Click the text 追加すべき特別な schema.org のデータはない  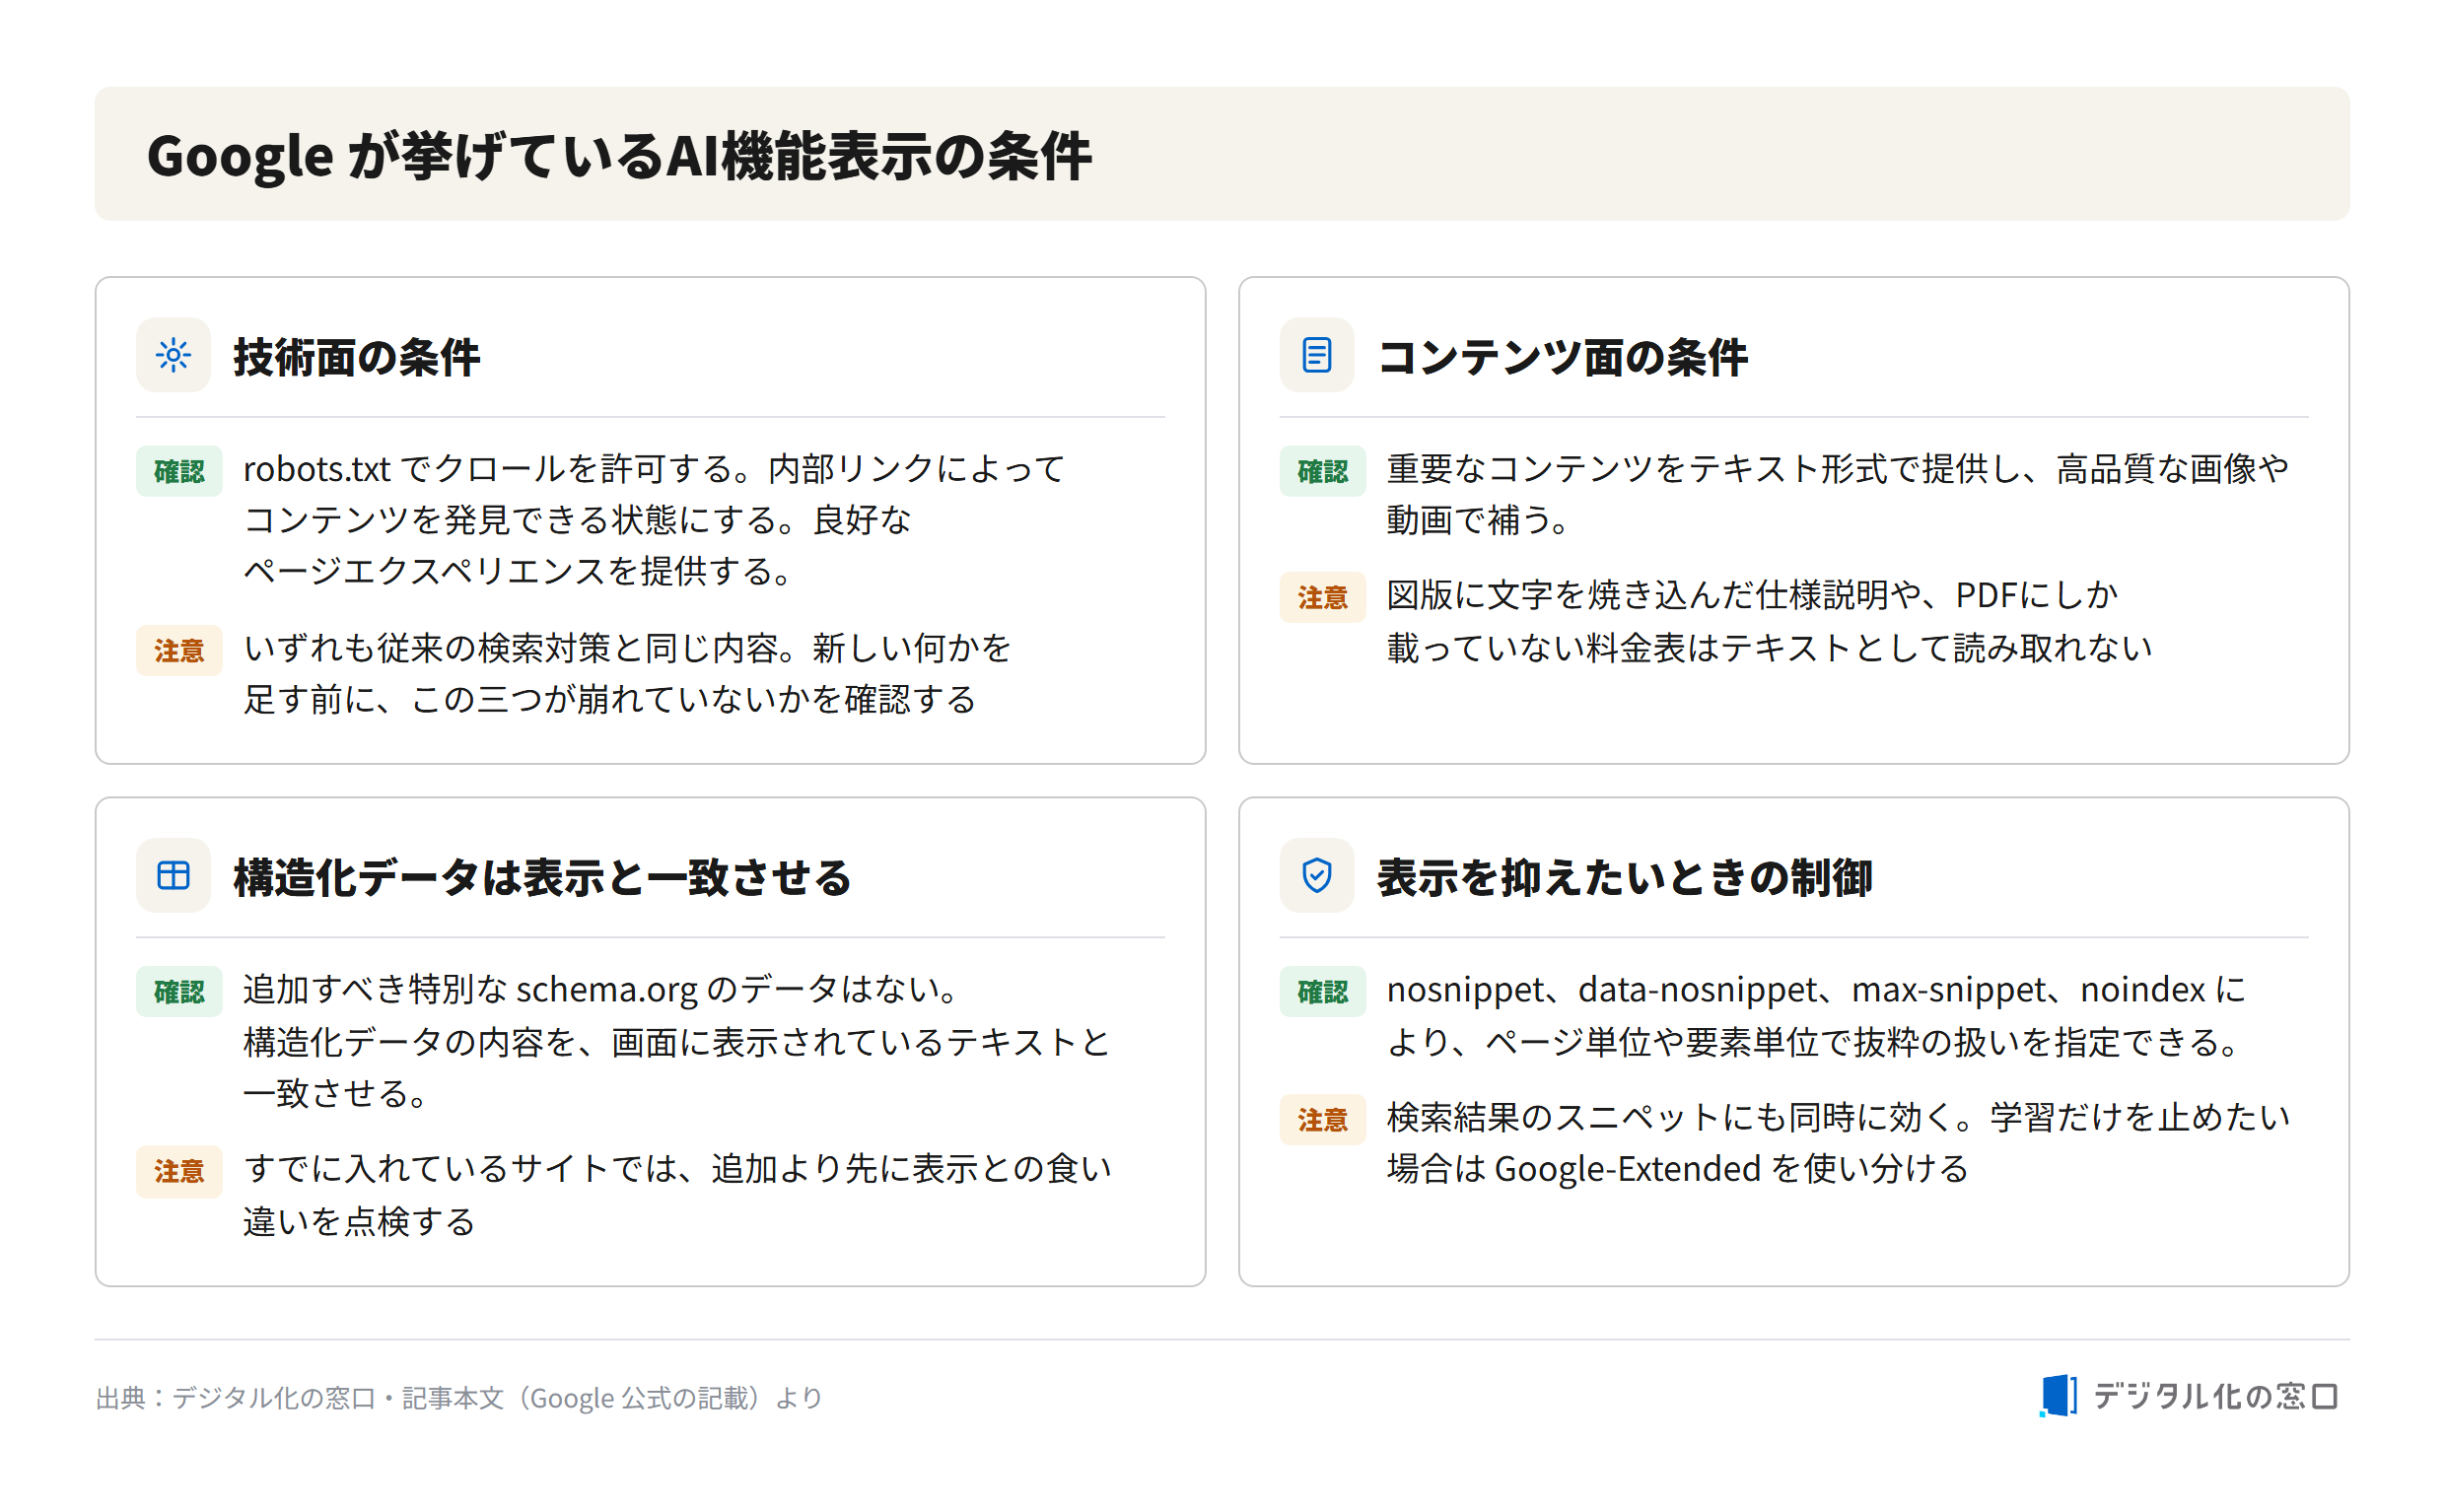coord(677,1040)
